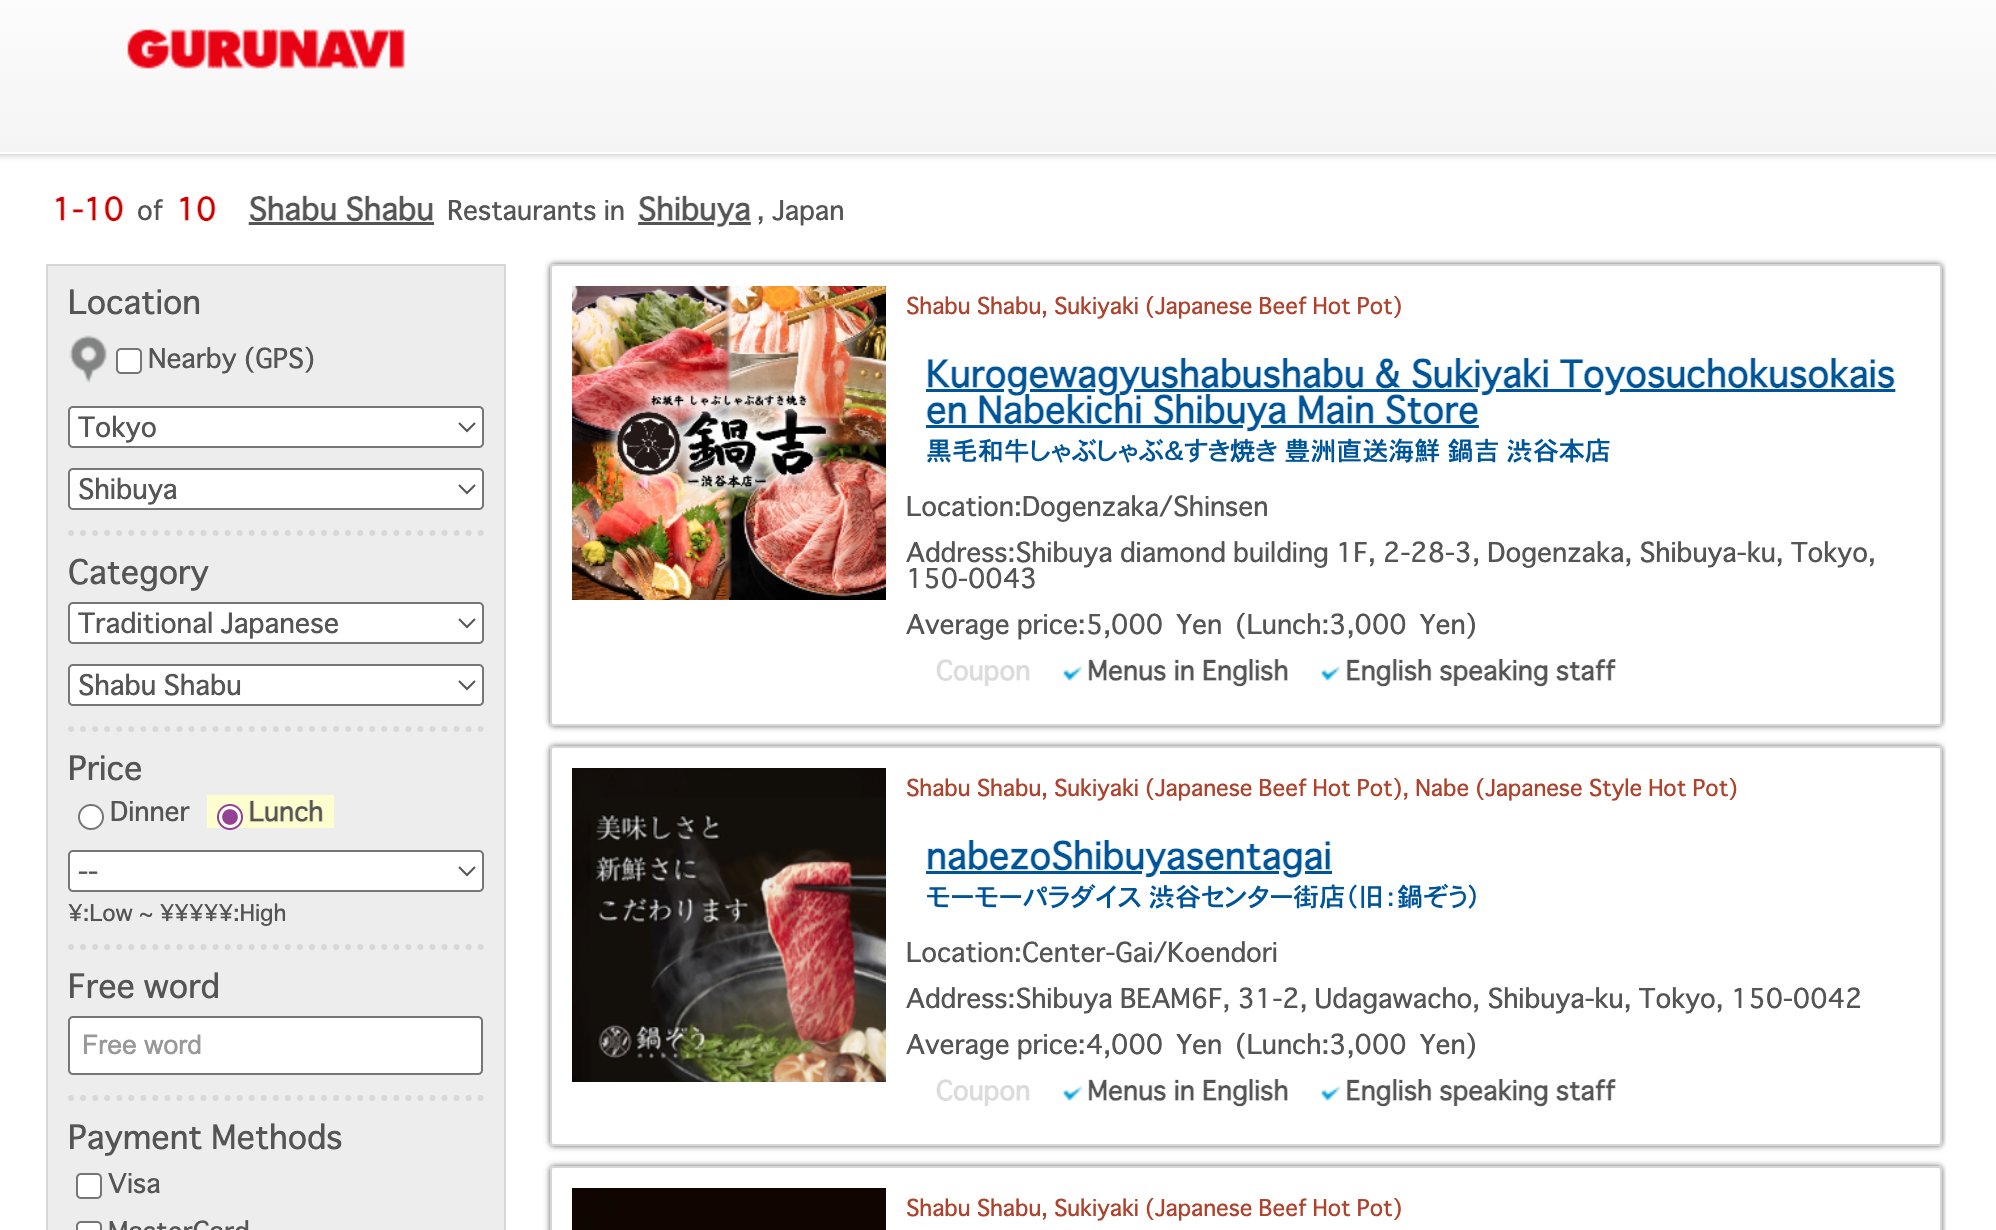
Task: Check the Visa payment method
Action: pos(88,1184)
